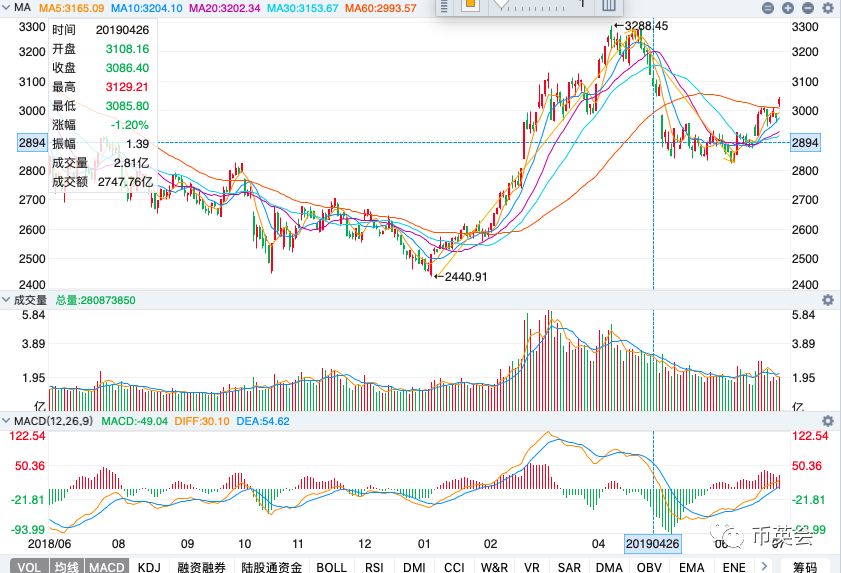
Task: Toggle the 均线 indicator button
Action: pos(67,567)
